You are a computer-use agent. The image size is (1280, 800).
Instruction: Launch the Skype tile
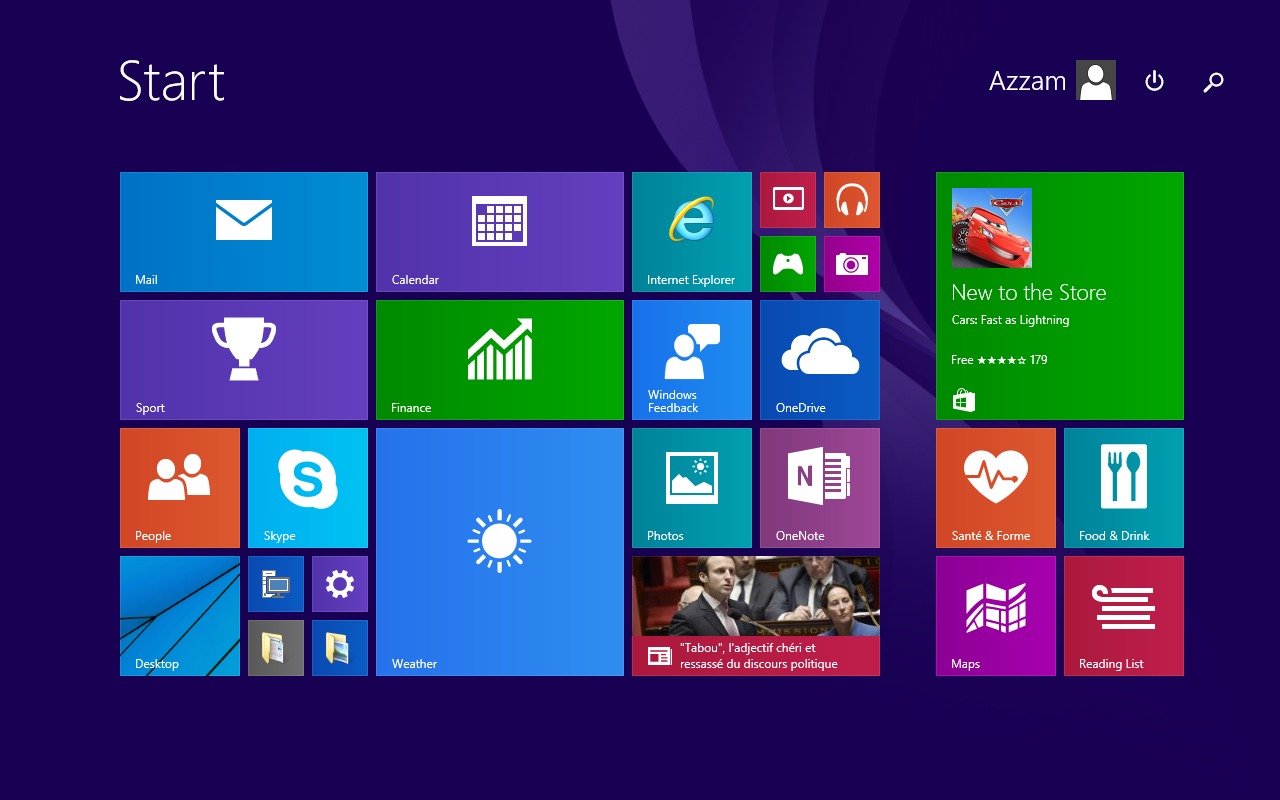[308, 488]
